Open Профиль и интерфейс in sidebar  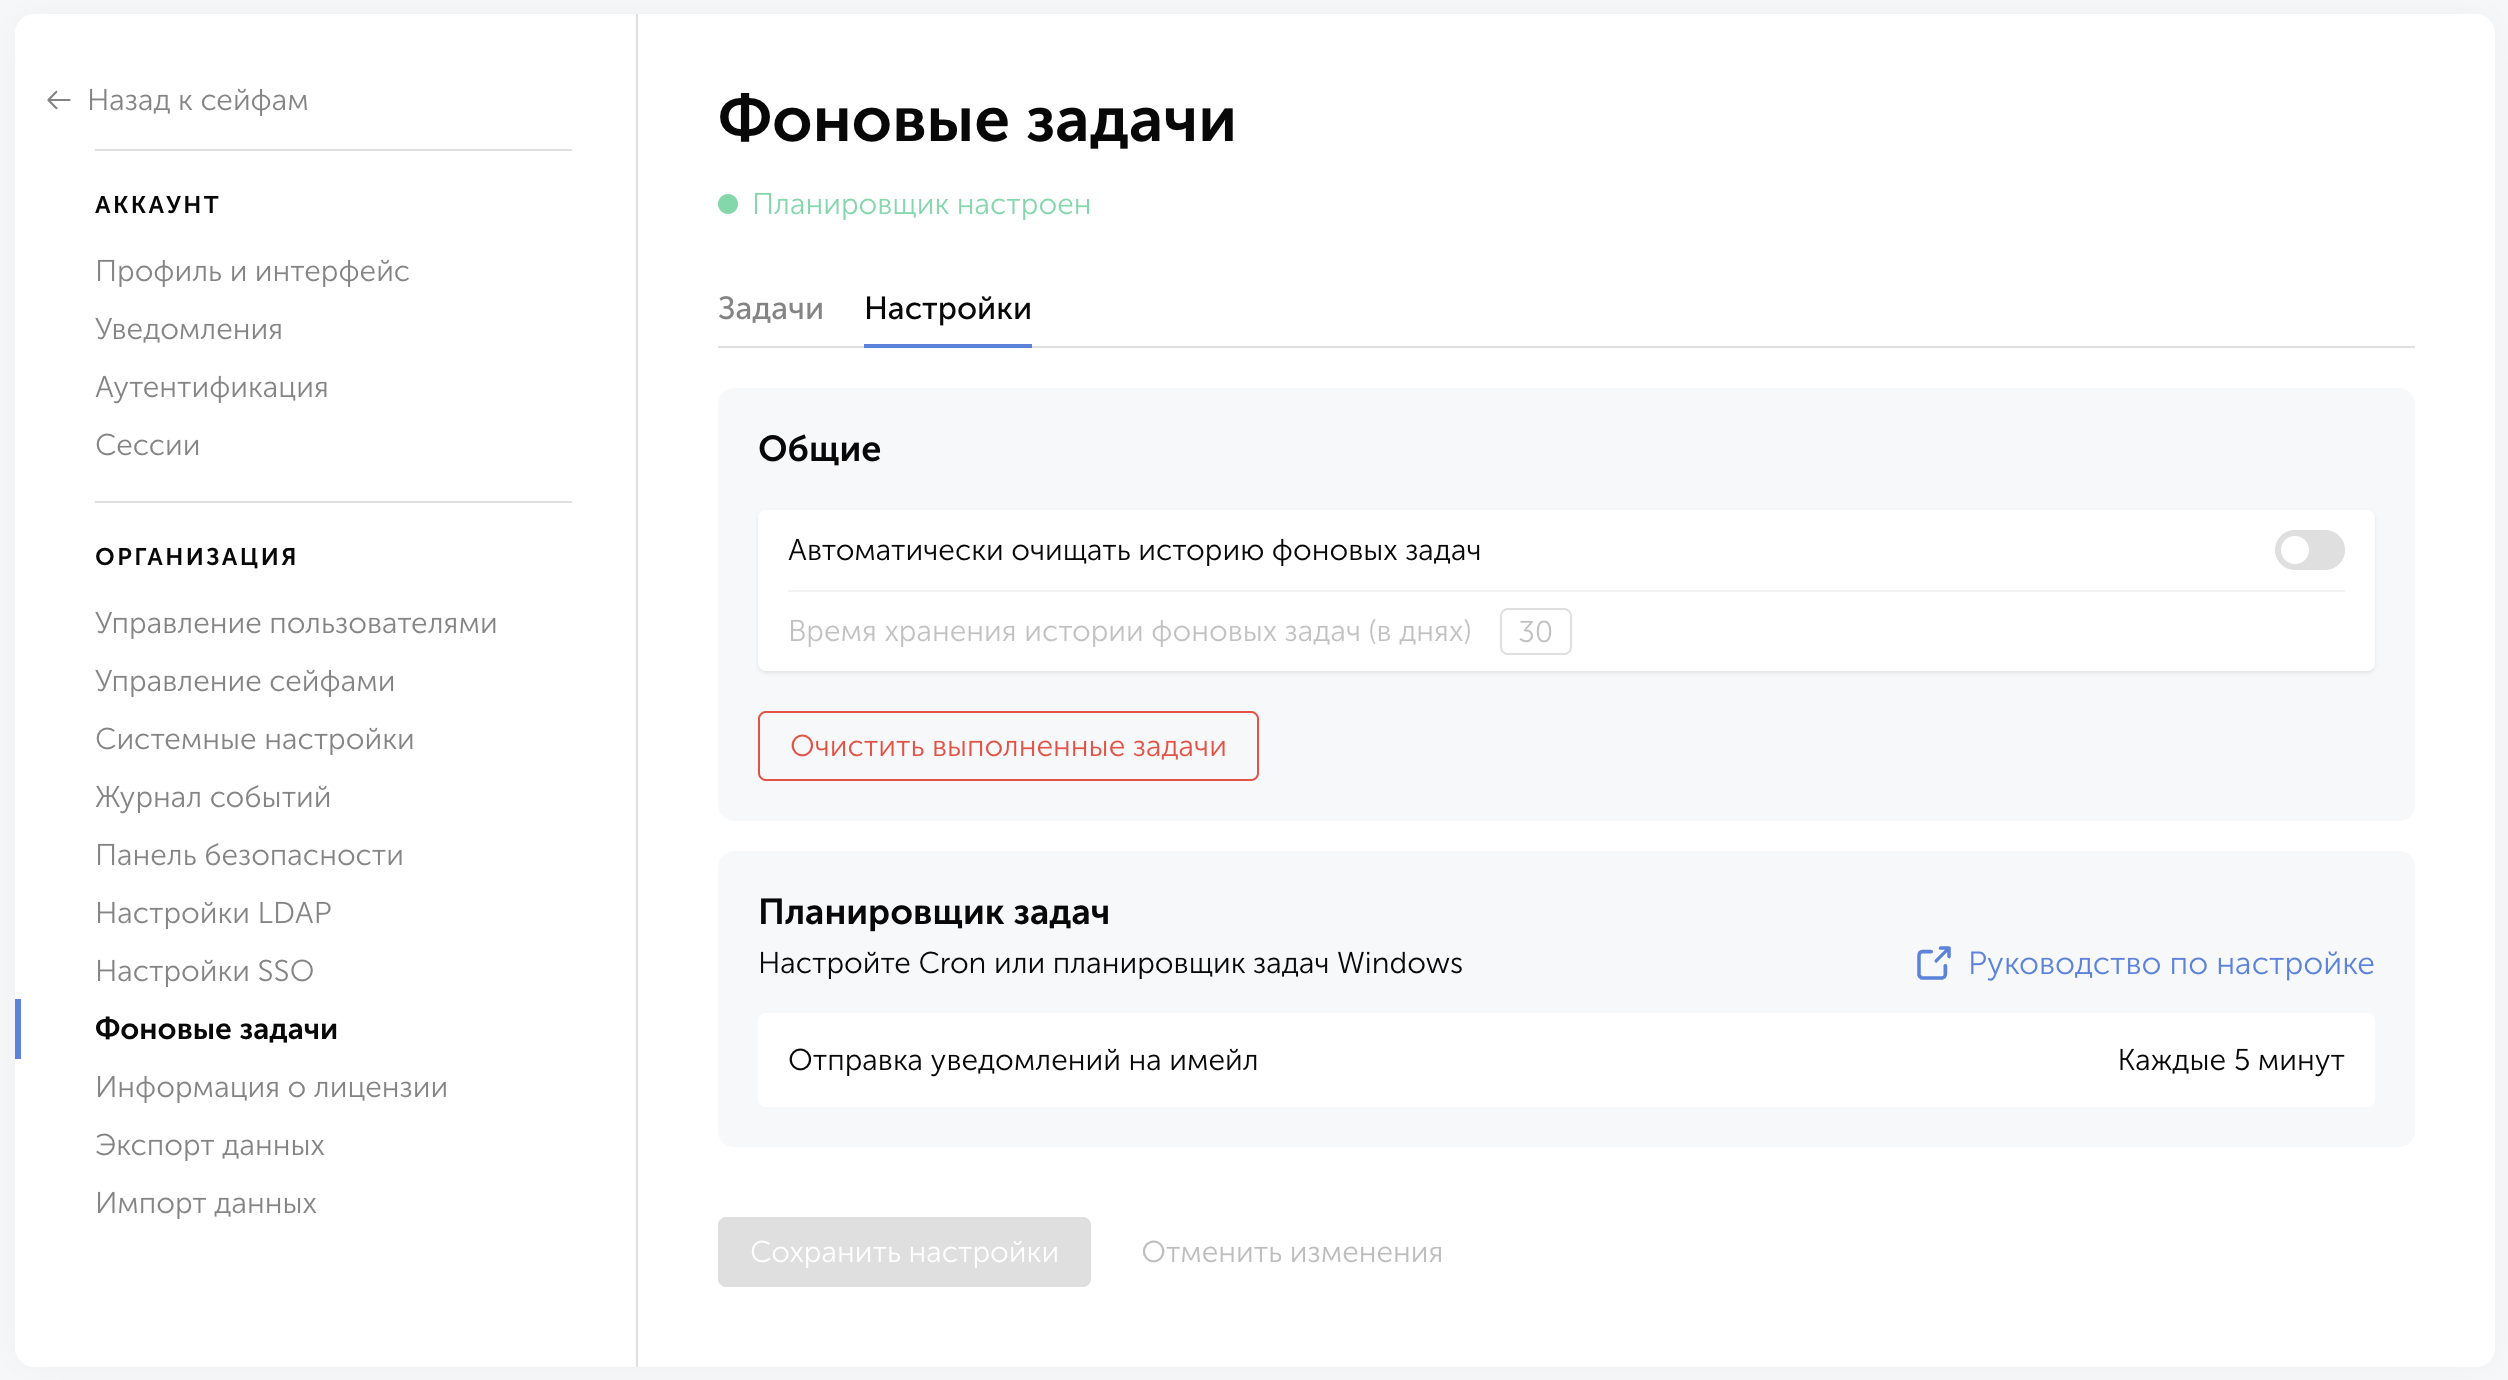[x=252, y=271]
